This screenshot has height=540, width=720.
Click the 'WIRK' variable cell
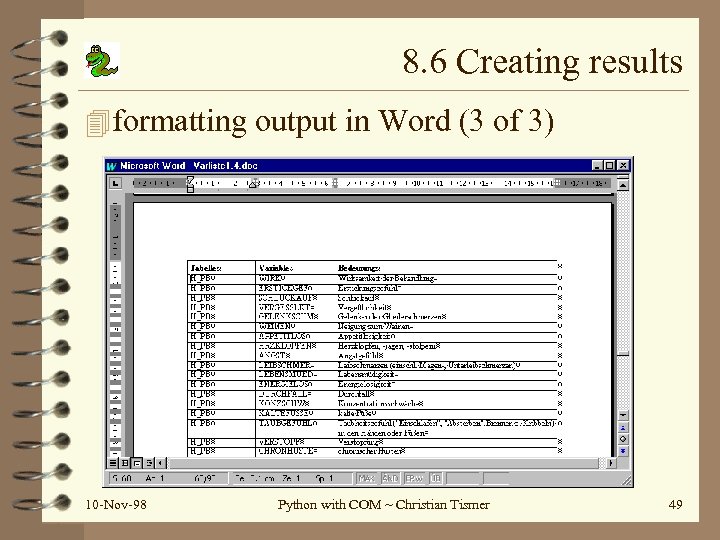pyautogui.click(x=296, y=279)
